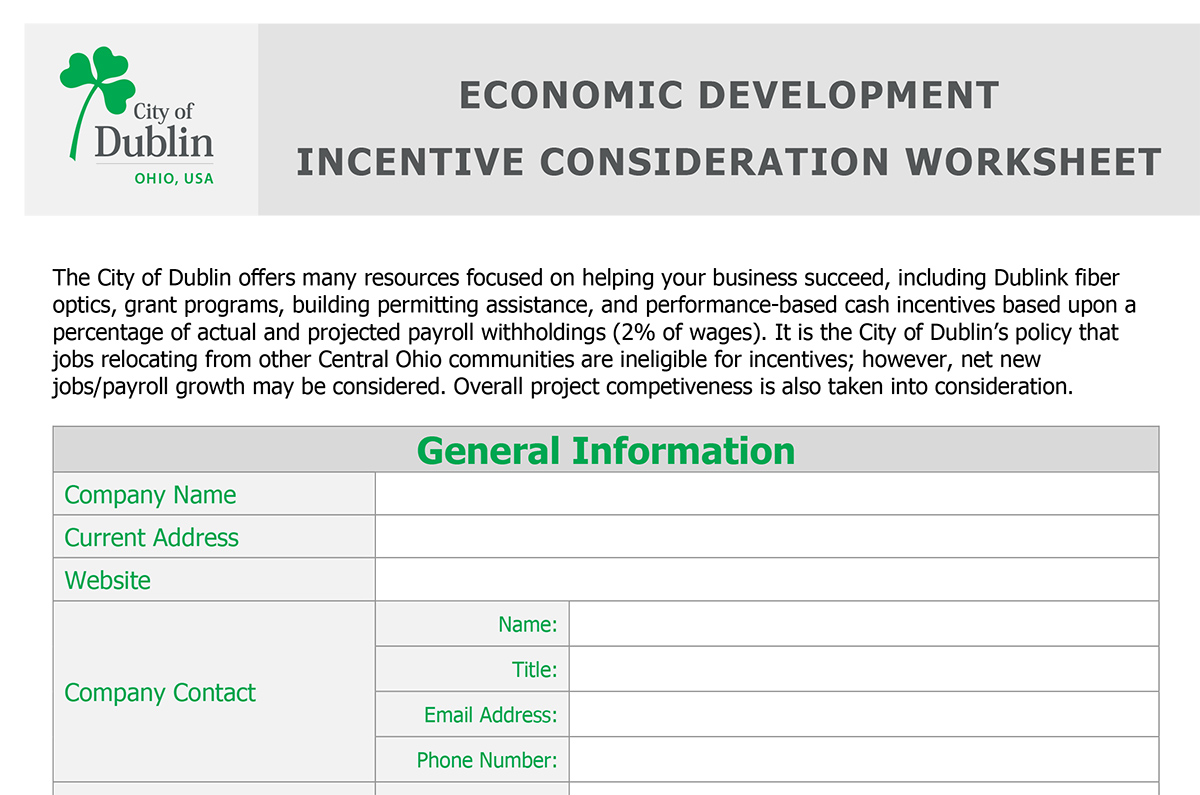Click the introductory paragraph about Dublin incentives
The width and height of the screenshot is (1200, 795).
click(594, 332)
